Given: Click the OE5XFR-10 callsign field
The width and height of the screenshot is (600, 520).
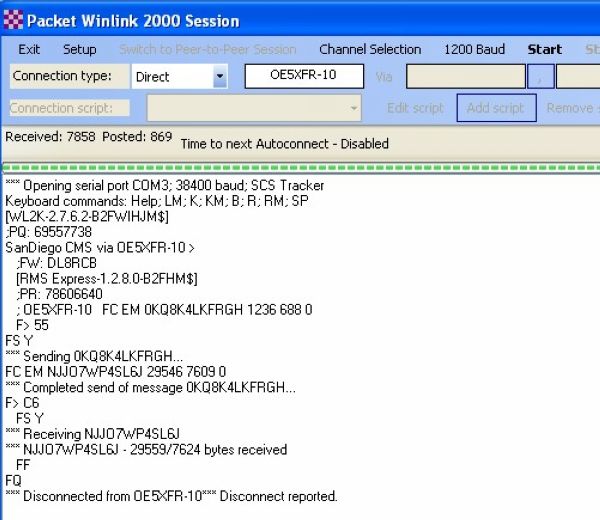Looking at the screenshot, I should (303, 77).
